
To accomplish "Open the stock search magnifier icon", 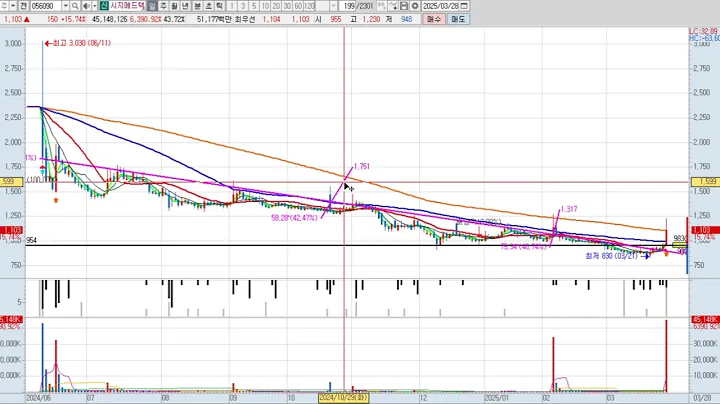I will click(x=75, y=6).
